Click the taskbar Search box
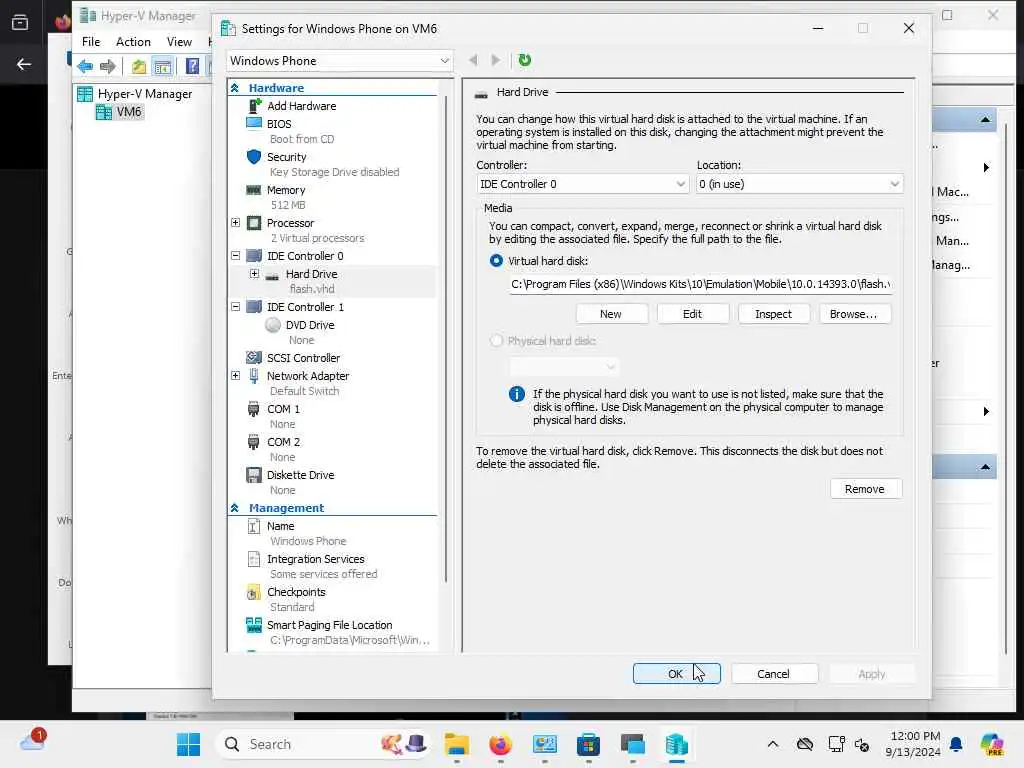Image resolution: width=1024 pixels, height=768 pixels. [323, 744]
